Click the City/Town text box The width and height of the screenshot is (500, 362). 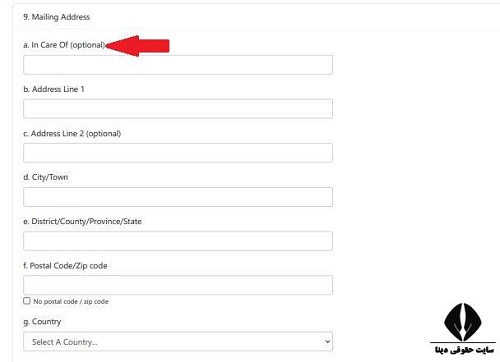[x=178, y=197]
